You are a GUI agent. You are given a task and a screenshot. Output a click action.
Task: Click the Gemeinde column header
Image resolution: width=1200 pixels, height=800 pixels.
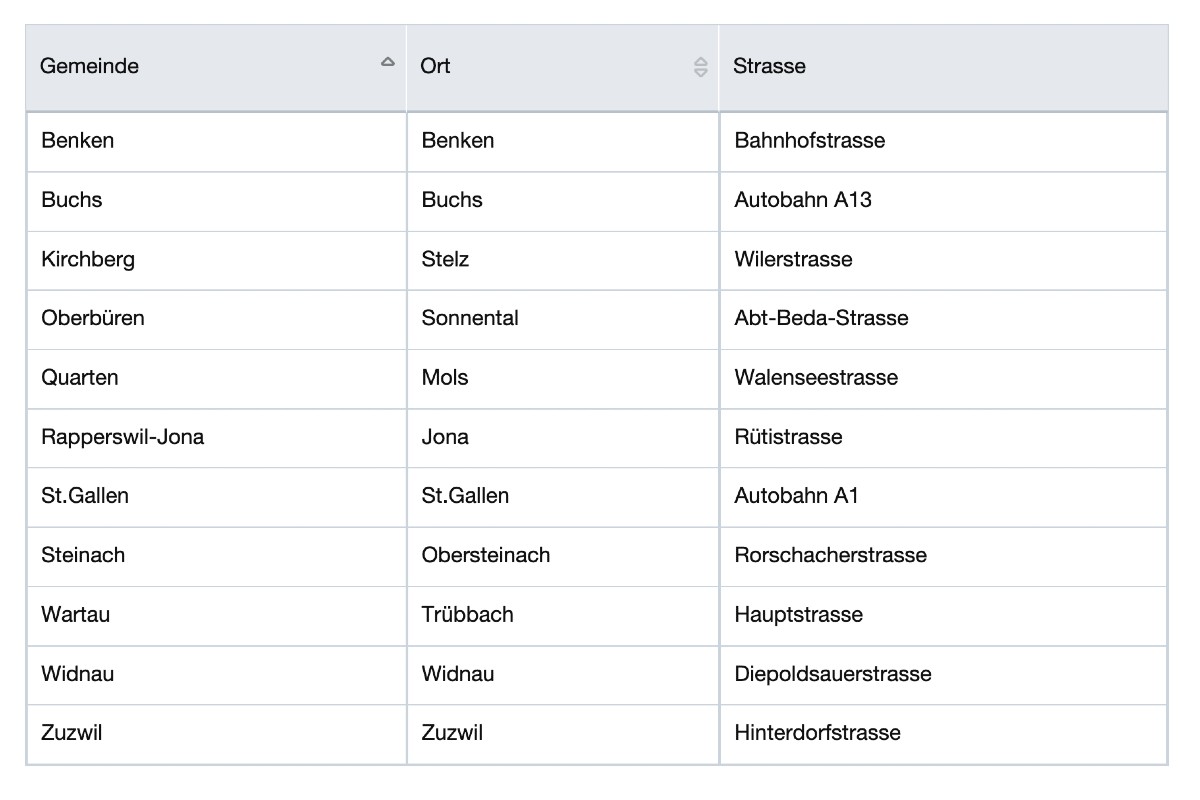tap(90, 66)
